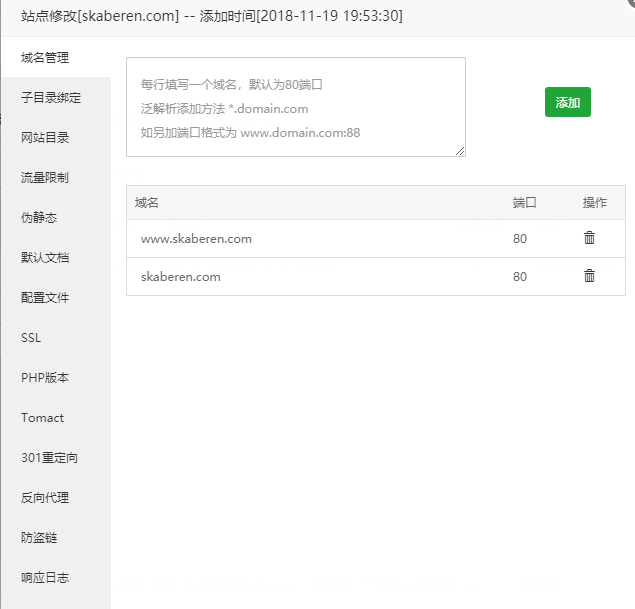Open the Tomact tab
The image size is (635, 609).
56,418
